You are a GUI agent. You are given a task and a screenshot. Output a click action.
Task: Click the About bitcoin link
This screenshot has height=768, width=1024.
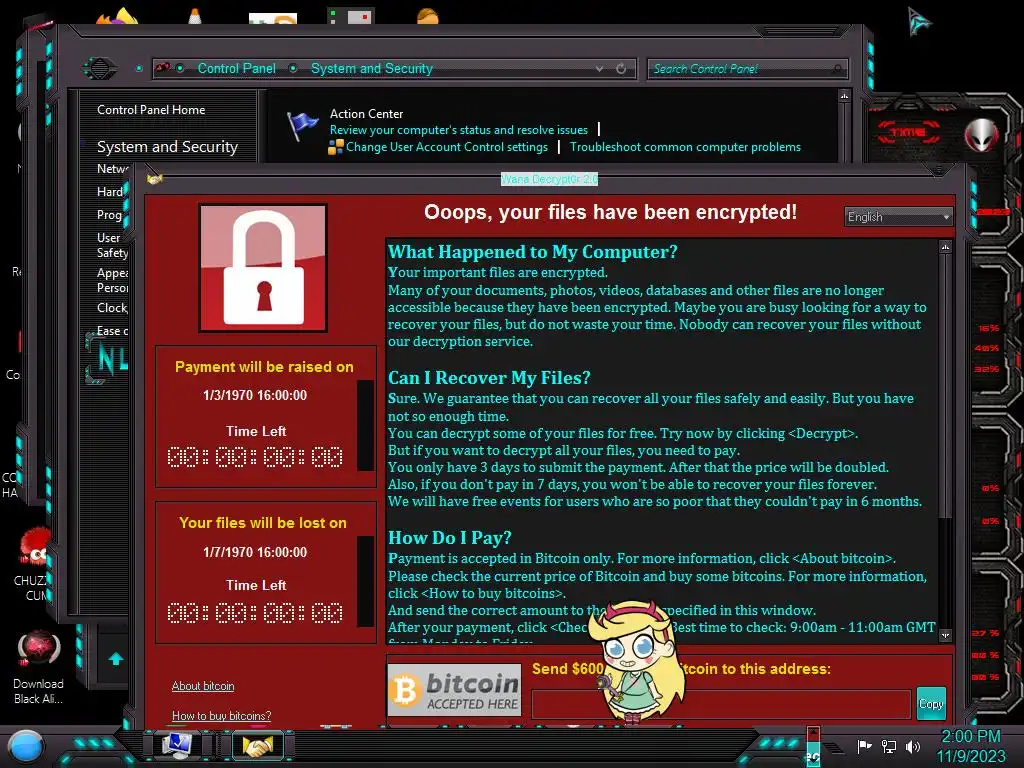click(x=203, y=686)
